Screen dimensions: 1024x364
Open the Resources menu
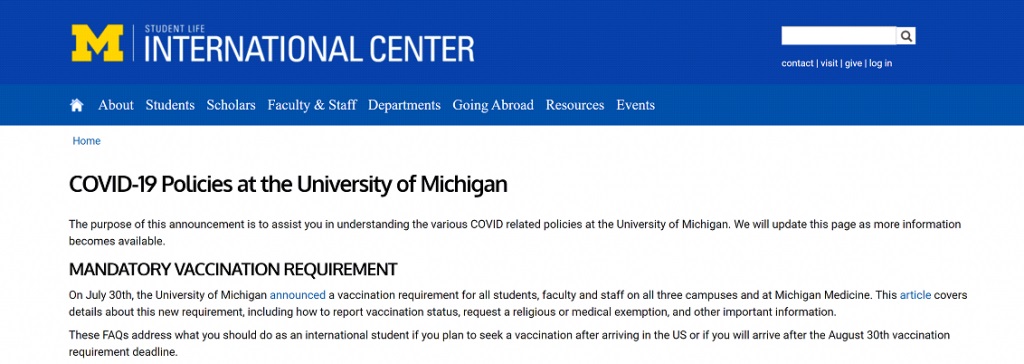pyautogui.click(x=575, y=105)
